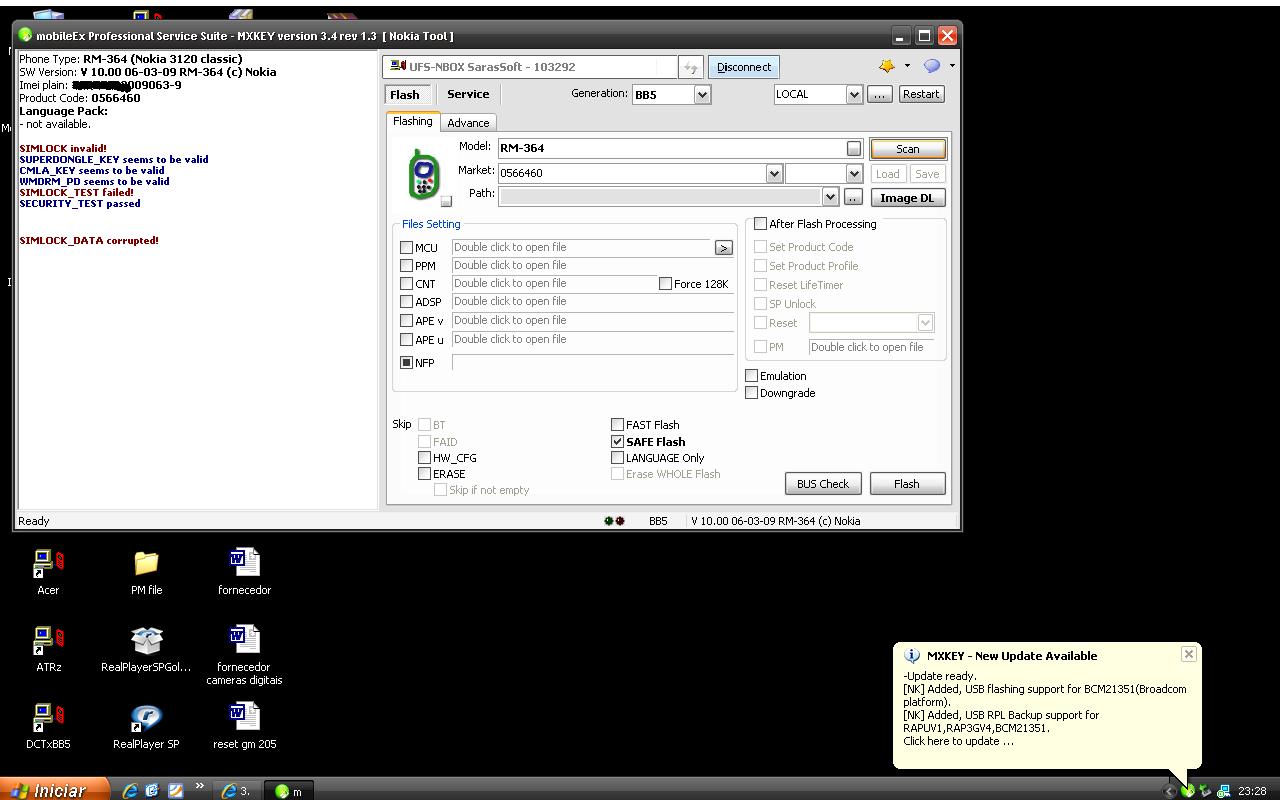This screenshot has width=1280, height=800.
Task: Open the Generation BB5 dropdown
Action: tap(702, 94)
